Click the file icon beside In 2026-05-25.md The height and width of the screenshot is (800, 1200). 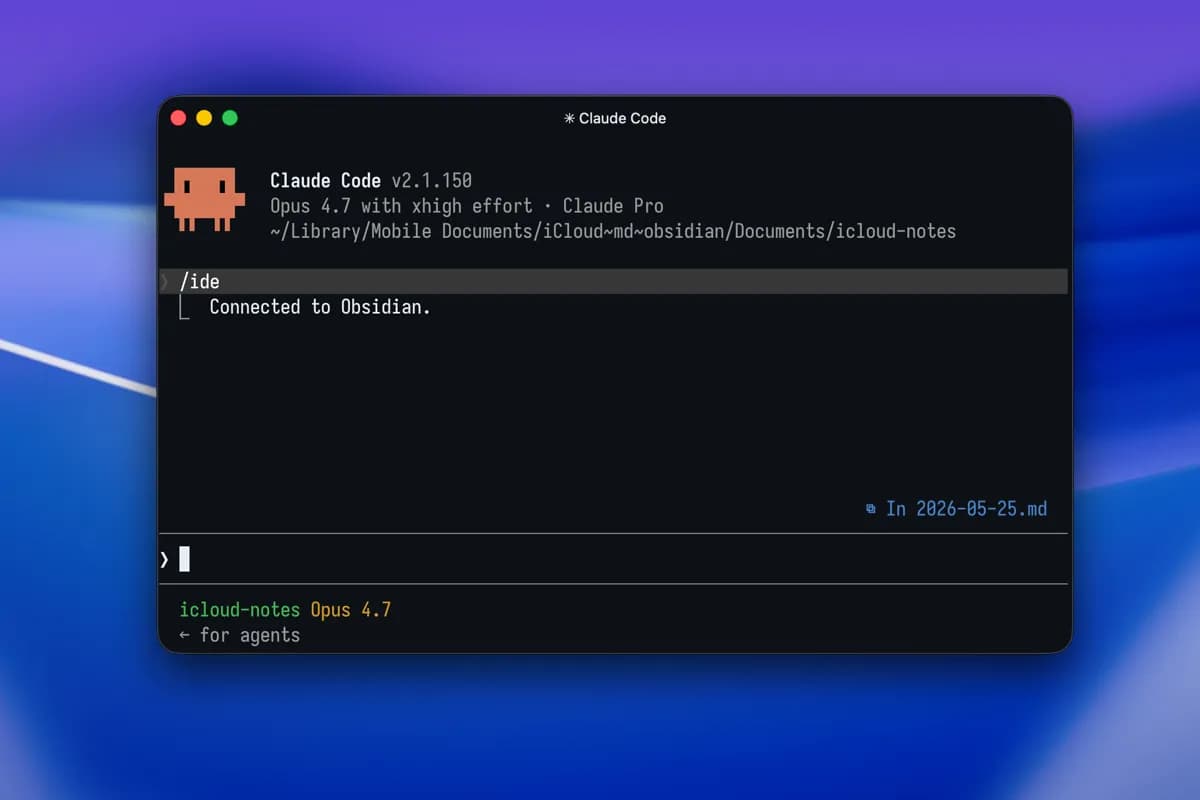tap(871, 509)
